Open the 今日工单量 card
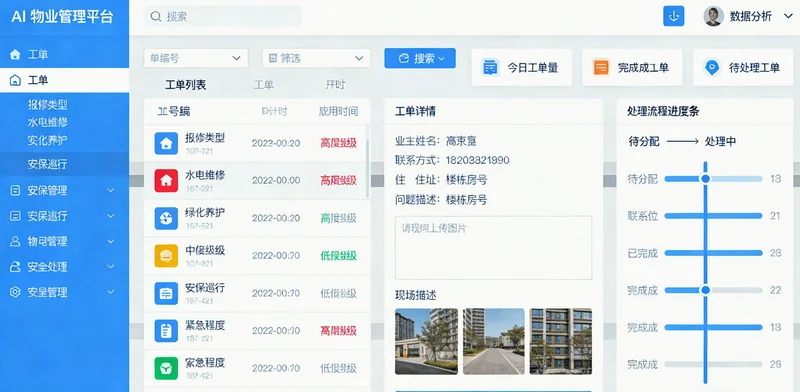 tap(521, 67)
